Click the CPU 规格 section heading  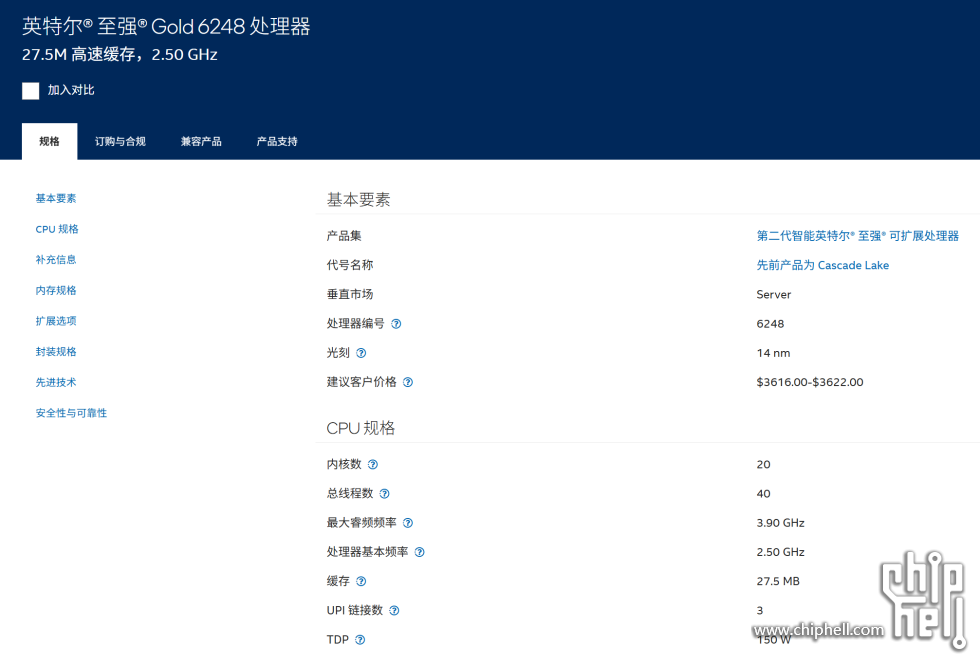[361, 428]
